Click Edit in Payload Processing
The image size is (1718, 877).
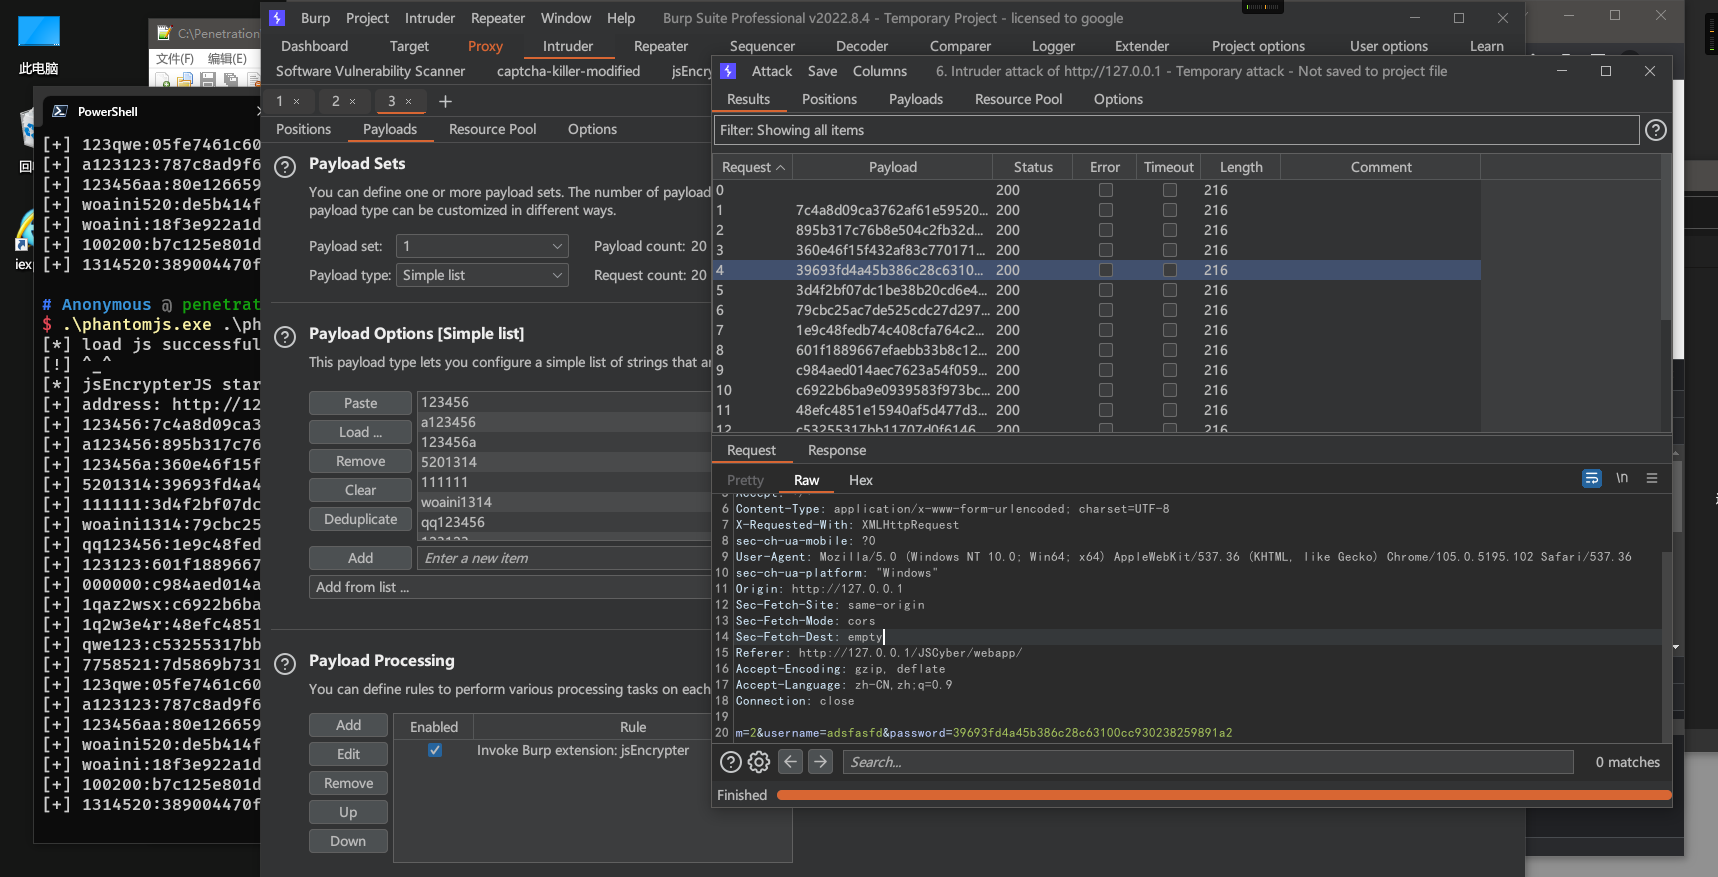pyautogui.click(x=348, y=754)
